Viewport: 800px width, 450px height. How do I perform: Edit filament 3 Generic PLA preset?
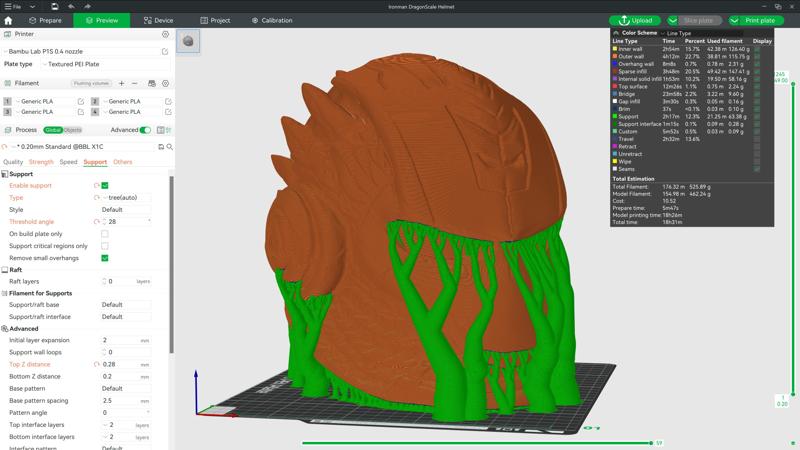[x=81, y=112]
